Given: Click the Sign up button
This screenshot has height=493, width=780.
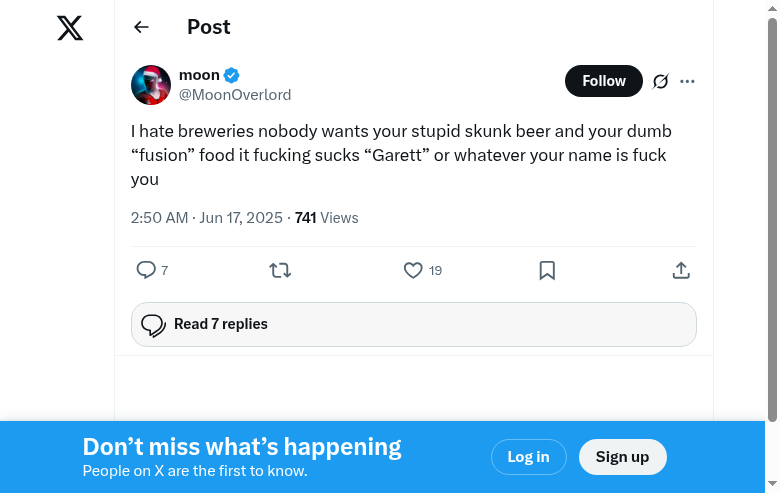Looking at the screenshot, I should tap(622, 457).
